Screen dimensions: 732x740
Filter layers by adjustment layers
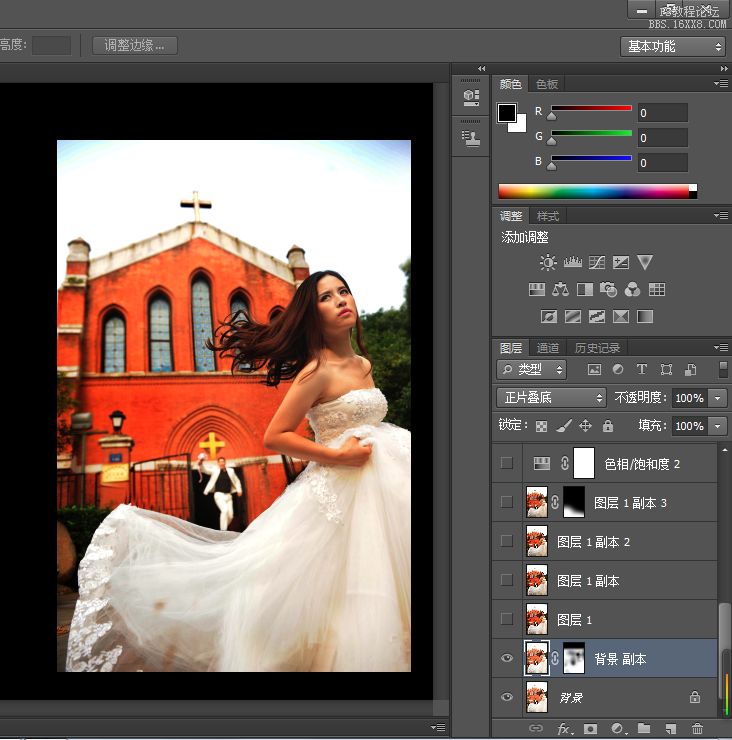[x=618, y=370]
